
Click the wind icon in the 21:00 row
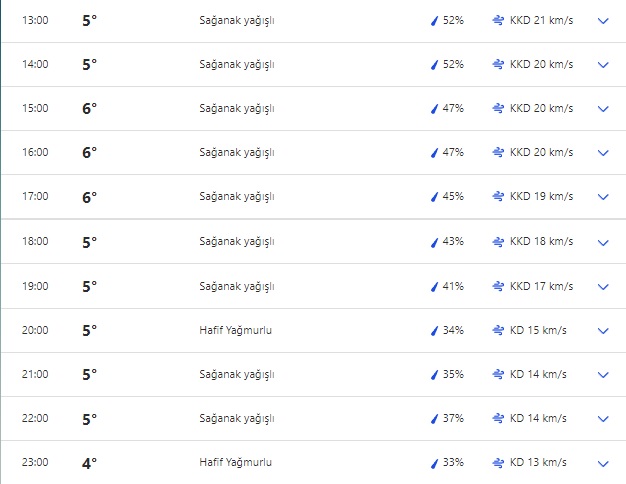point(497,374)
